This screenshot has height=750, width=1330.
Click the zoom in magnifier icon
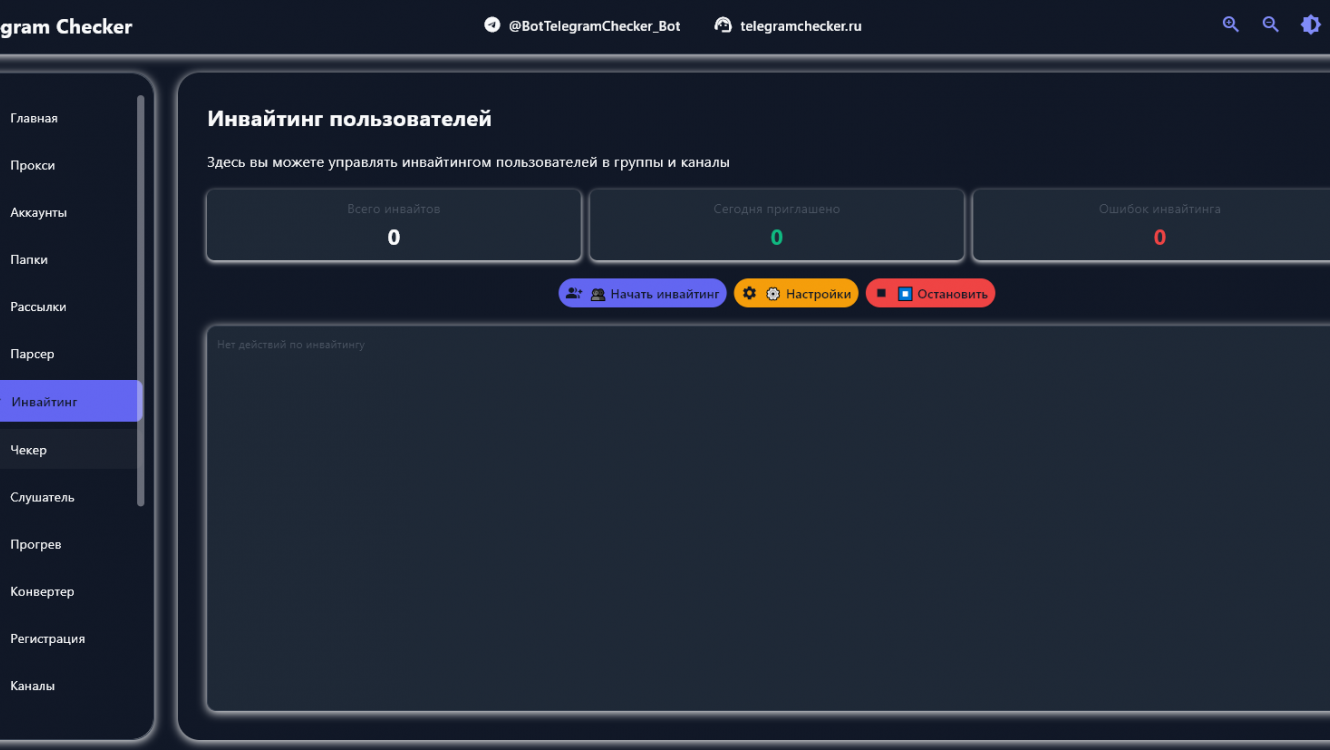[1231, 25]
